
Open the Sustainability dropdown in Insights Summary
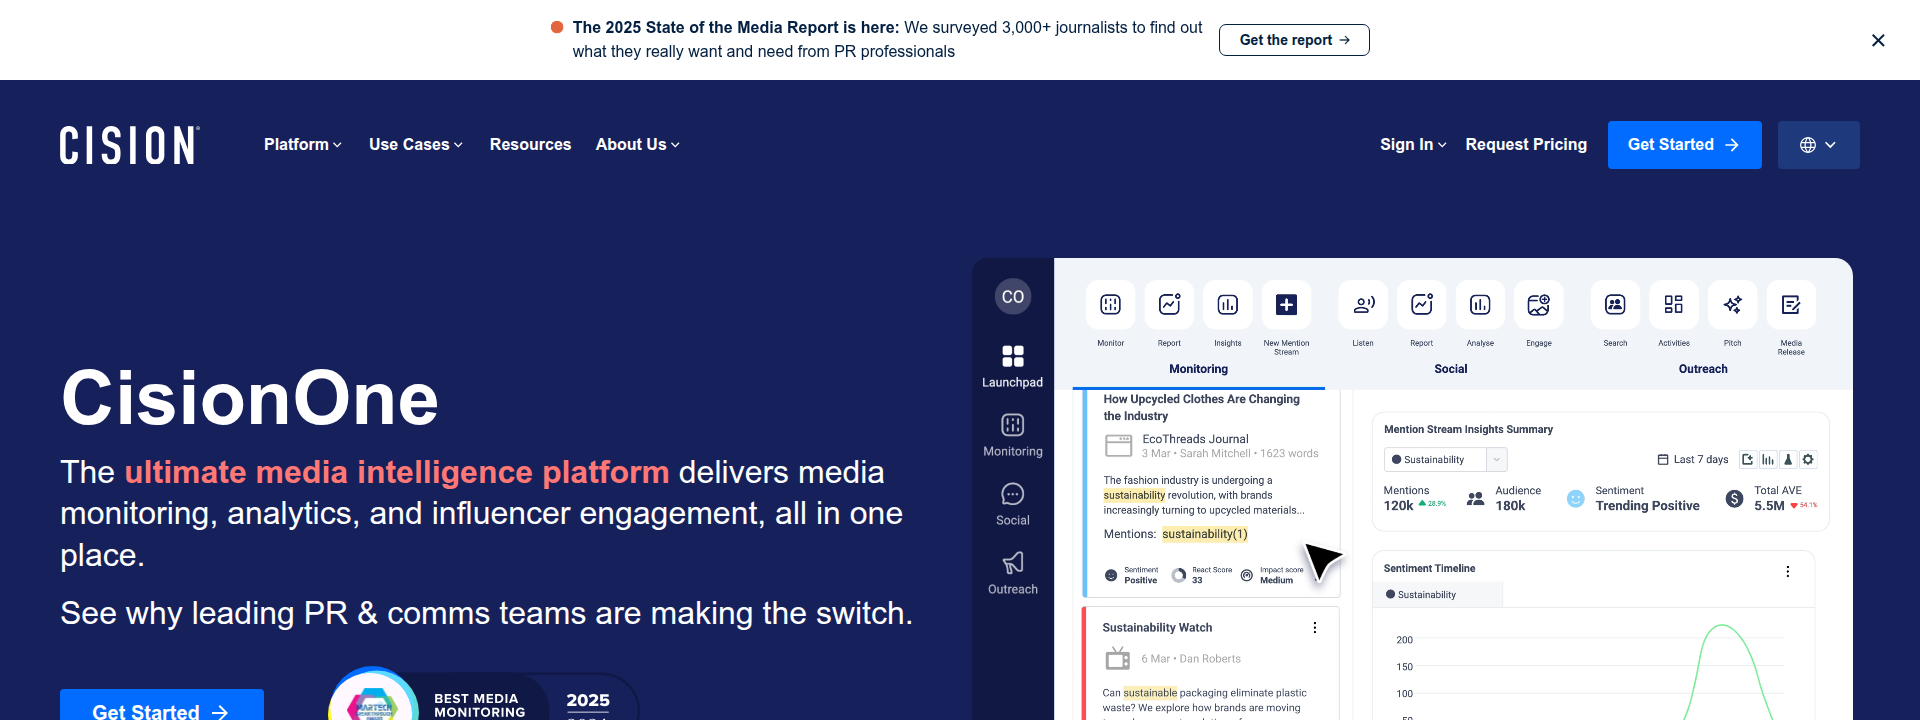(1446, 460)
